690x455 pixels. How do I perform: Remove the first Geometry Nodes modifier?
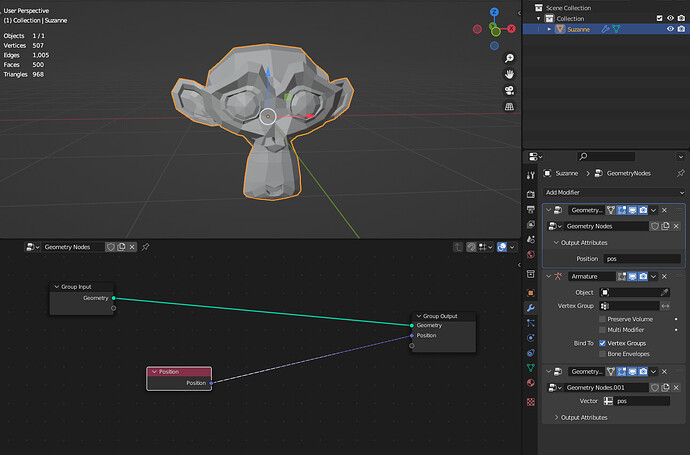point(664,210)
